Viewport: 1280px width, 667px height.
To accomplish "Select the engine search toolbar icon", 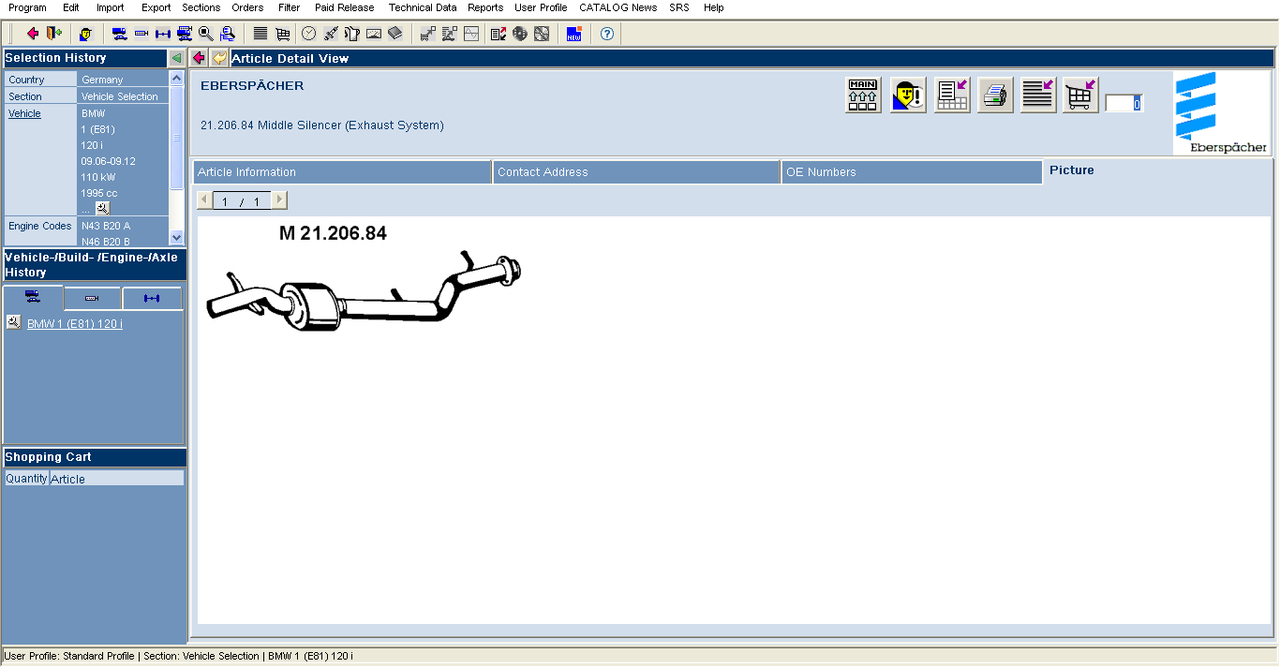I will [x=141, y=33].
